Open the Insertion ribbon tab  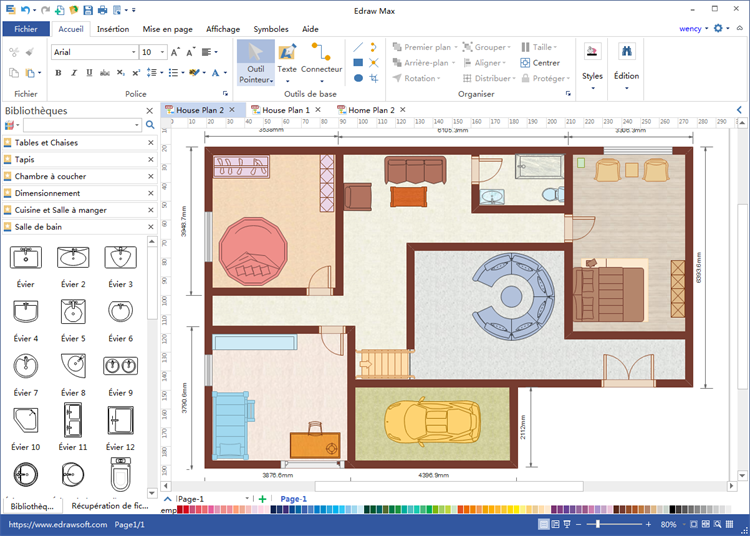(112, 29)
